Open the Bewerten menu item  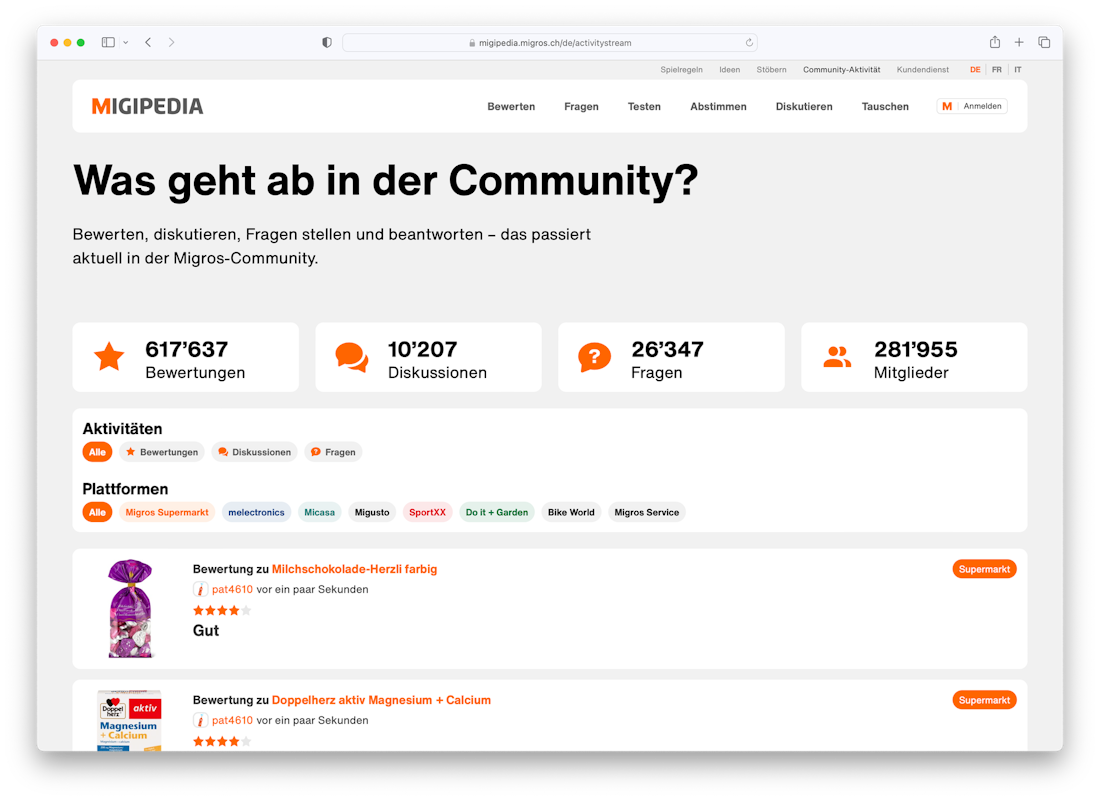point(511,107)
